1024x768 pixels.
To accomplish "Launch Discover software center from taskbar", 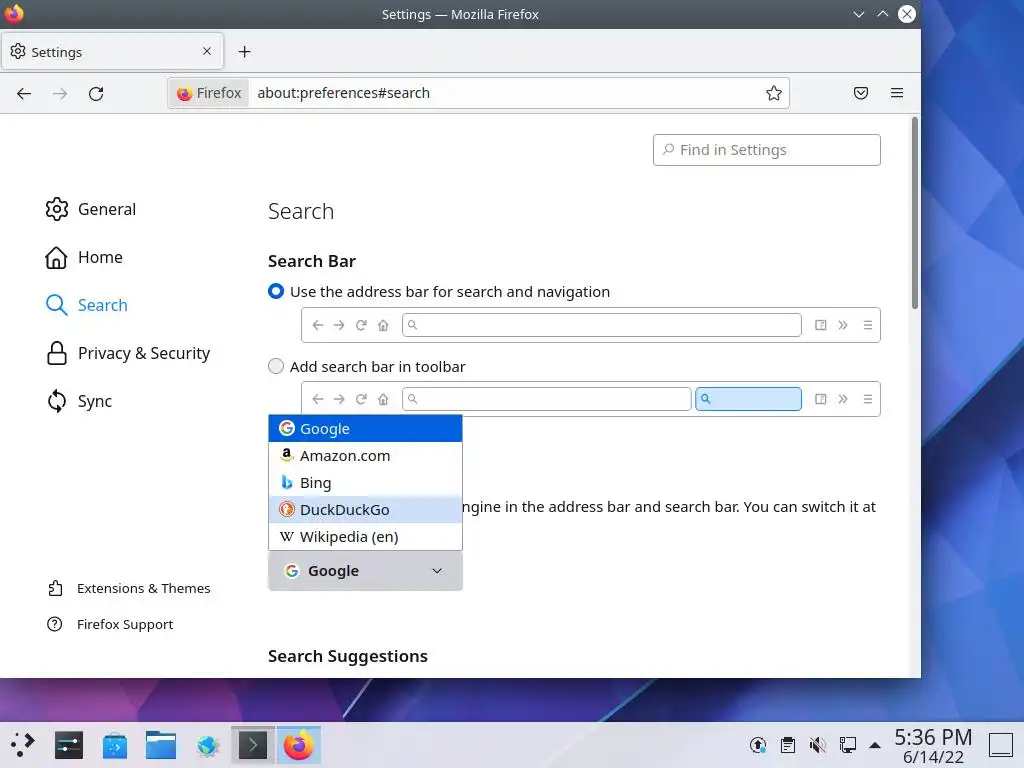I will pos(115,745).
